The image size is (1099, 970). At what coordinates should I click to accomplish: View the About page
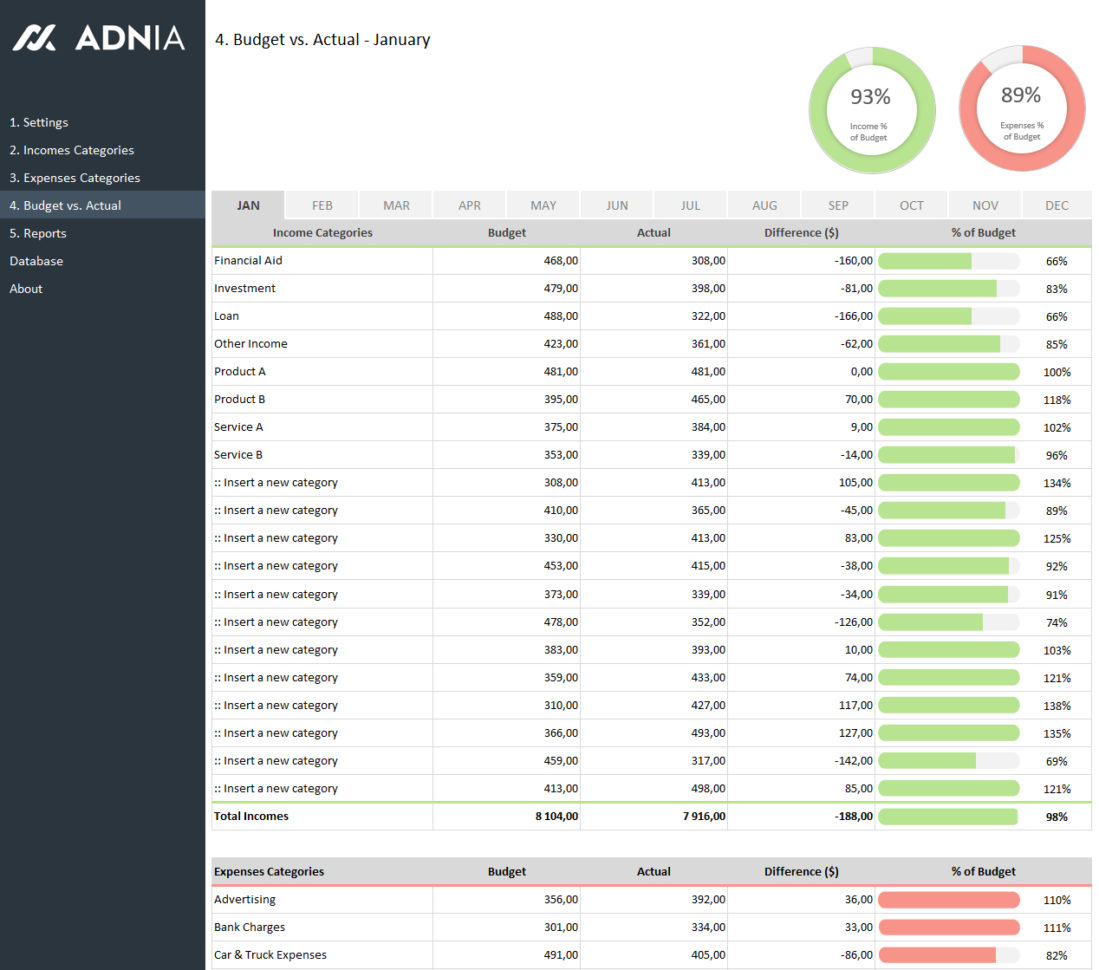(26, 288)
